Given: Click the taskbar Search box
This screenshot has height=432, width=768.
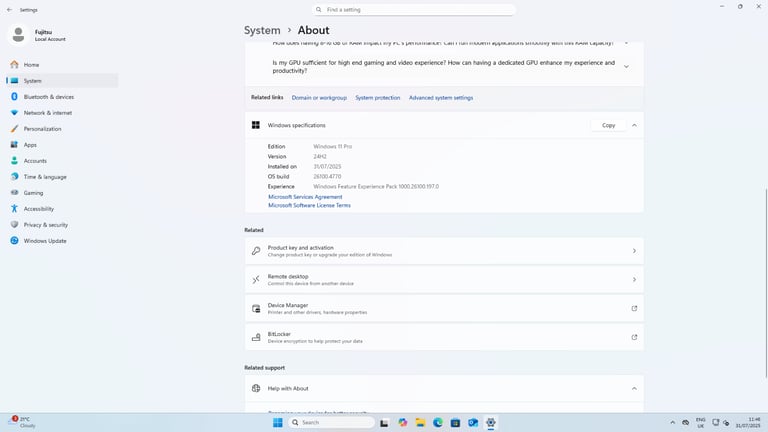Looking at the screenshot, I should [331, 423].
